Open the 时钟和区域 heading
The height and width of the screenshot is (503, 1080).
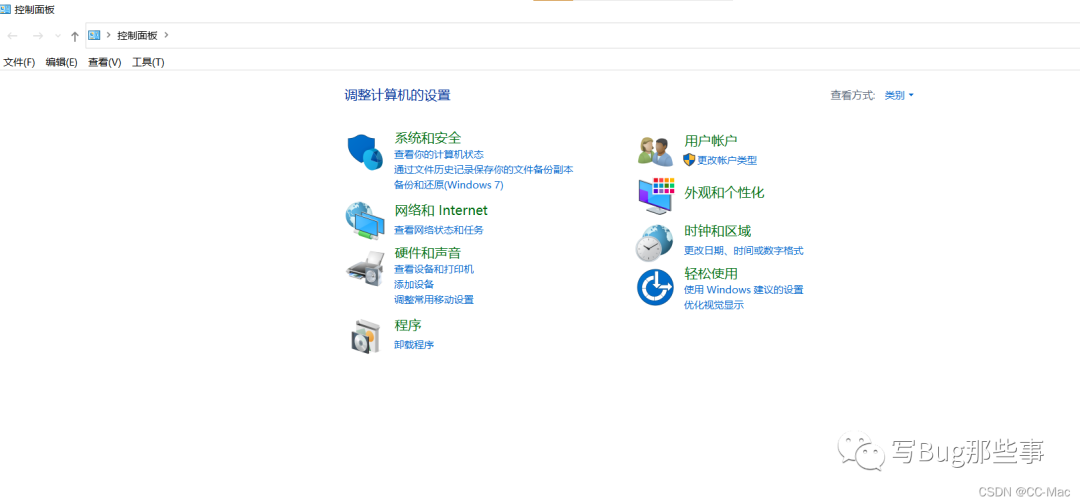pyautogui.click(x=717, y=231)
